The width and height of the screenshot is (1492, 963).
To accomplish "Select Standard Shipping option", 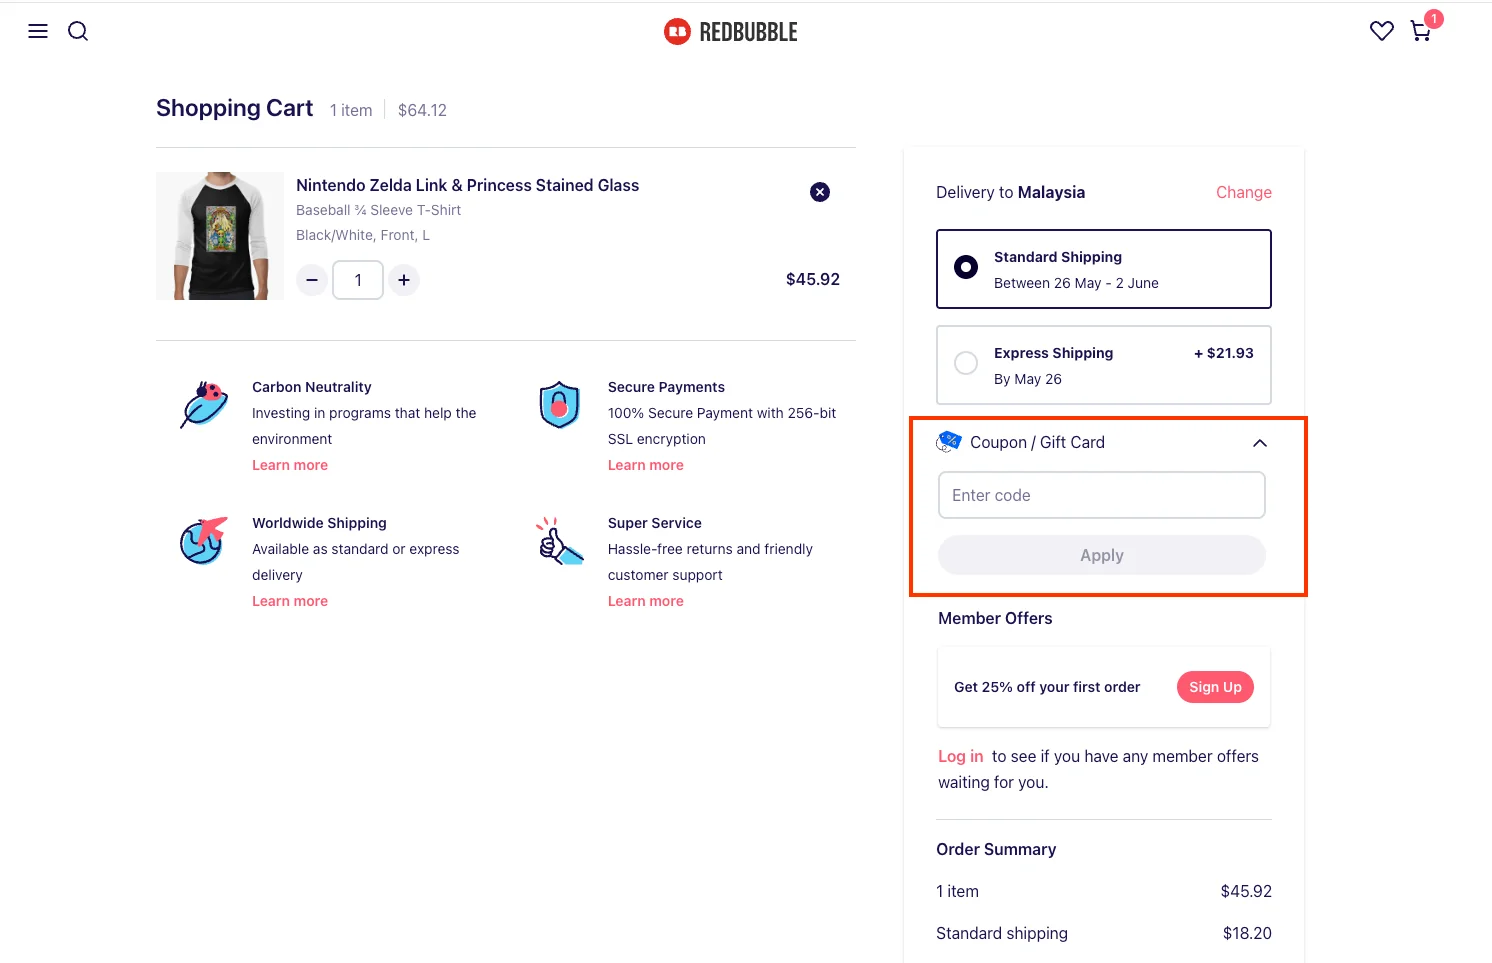I will [1104, 269].
